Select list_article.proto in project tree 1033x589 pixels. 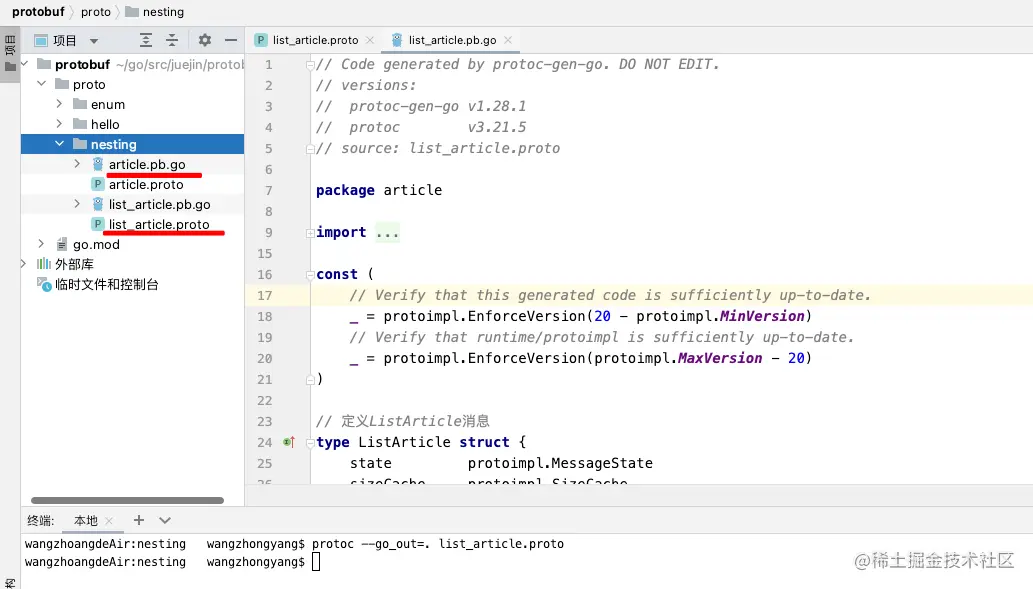(159, 224)
